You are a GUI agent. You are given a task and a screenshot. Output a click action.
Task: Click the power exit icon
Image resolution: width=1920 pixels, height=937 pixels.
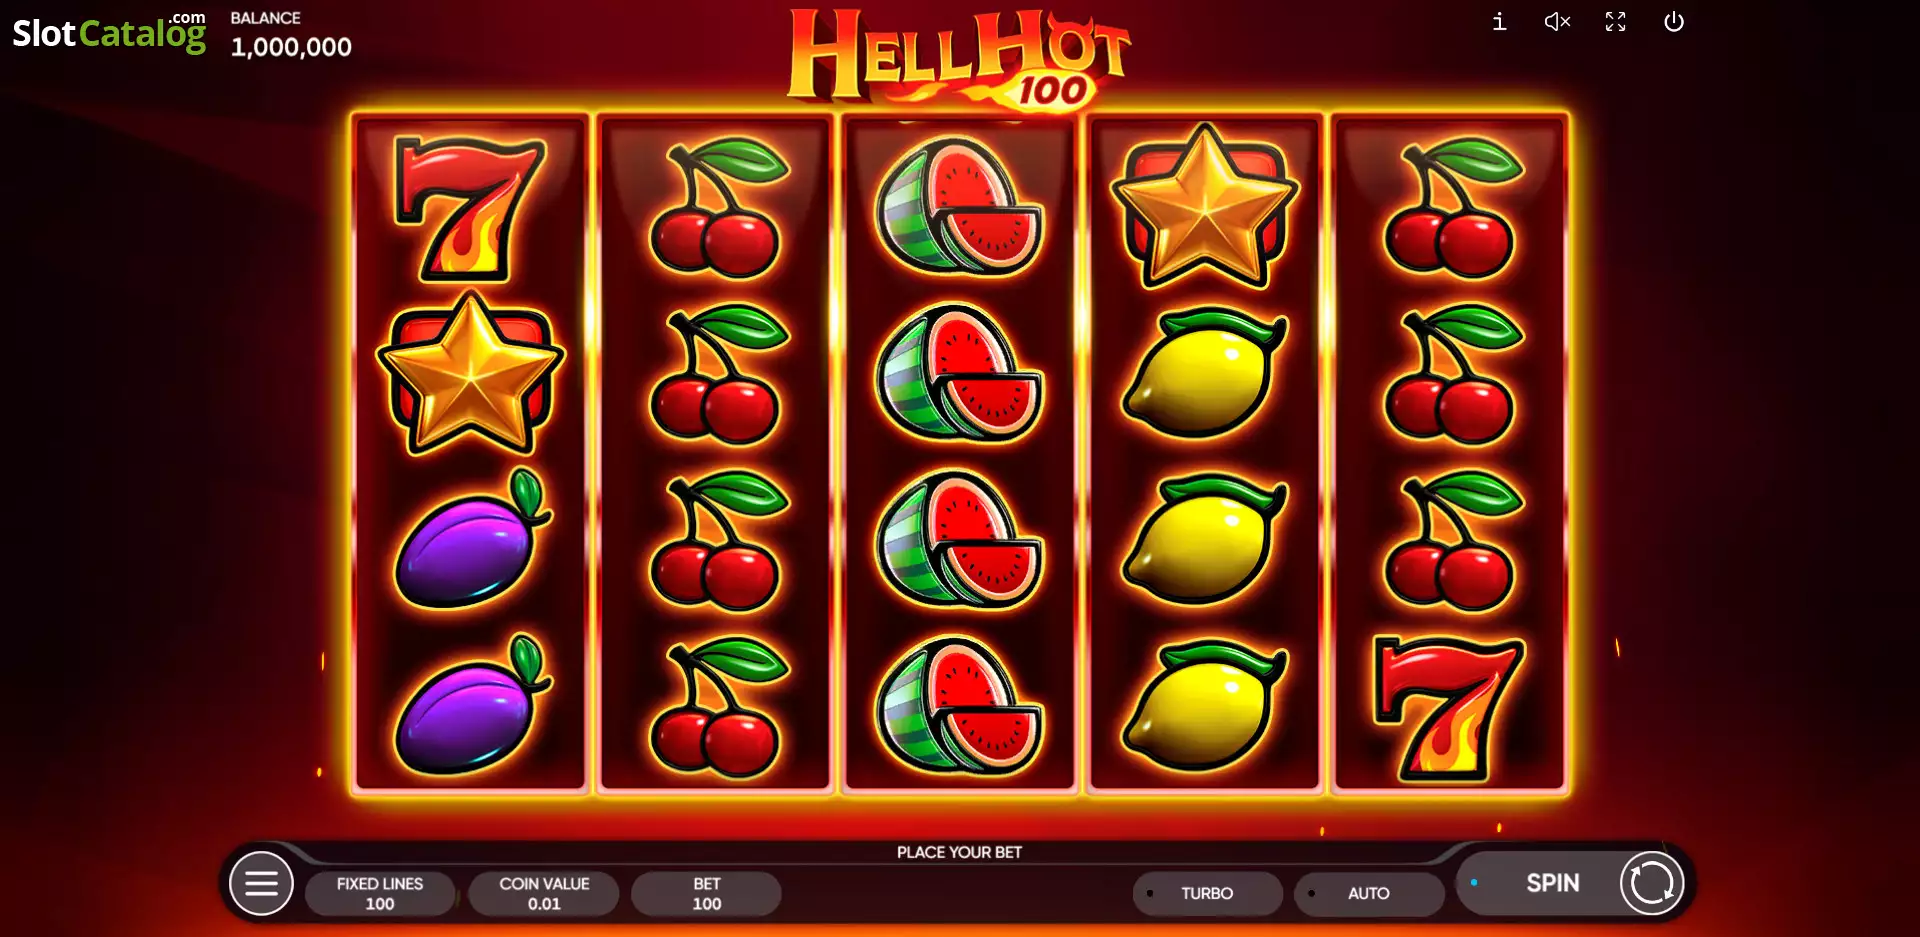[x=1673, y=21]
